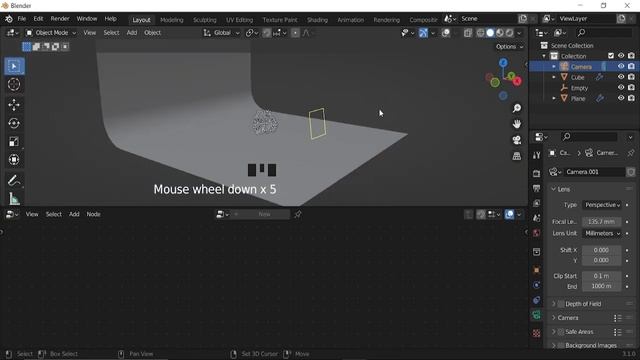Image resolution: width=640 pixels, height=360 pixels.
Task: Hide the Plane object with eye icon
Action: click(x=621, y=98)
